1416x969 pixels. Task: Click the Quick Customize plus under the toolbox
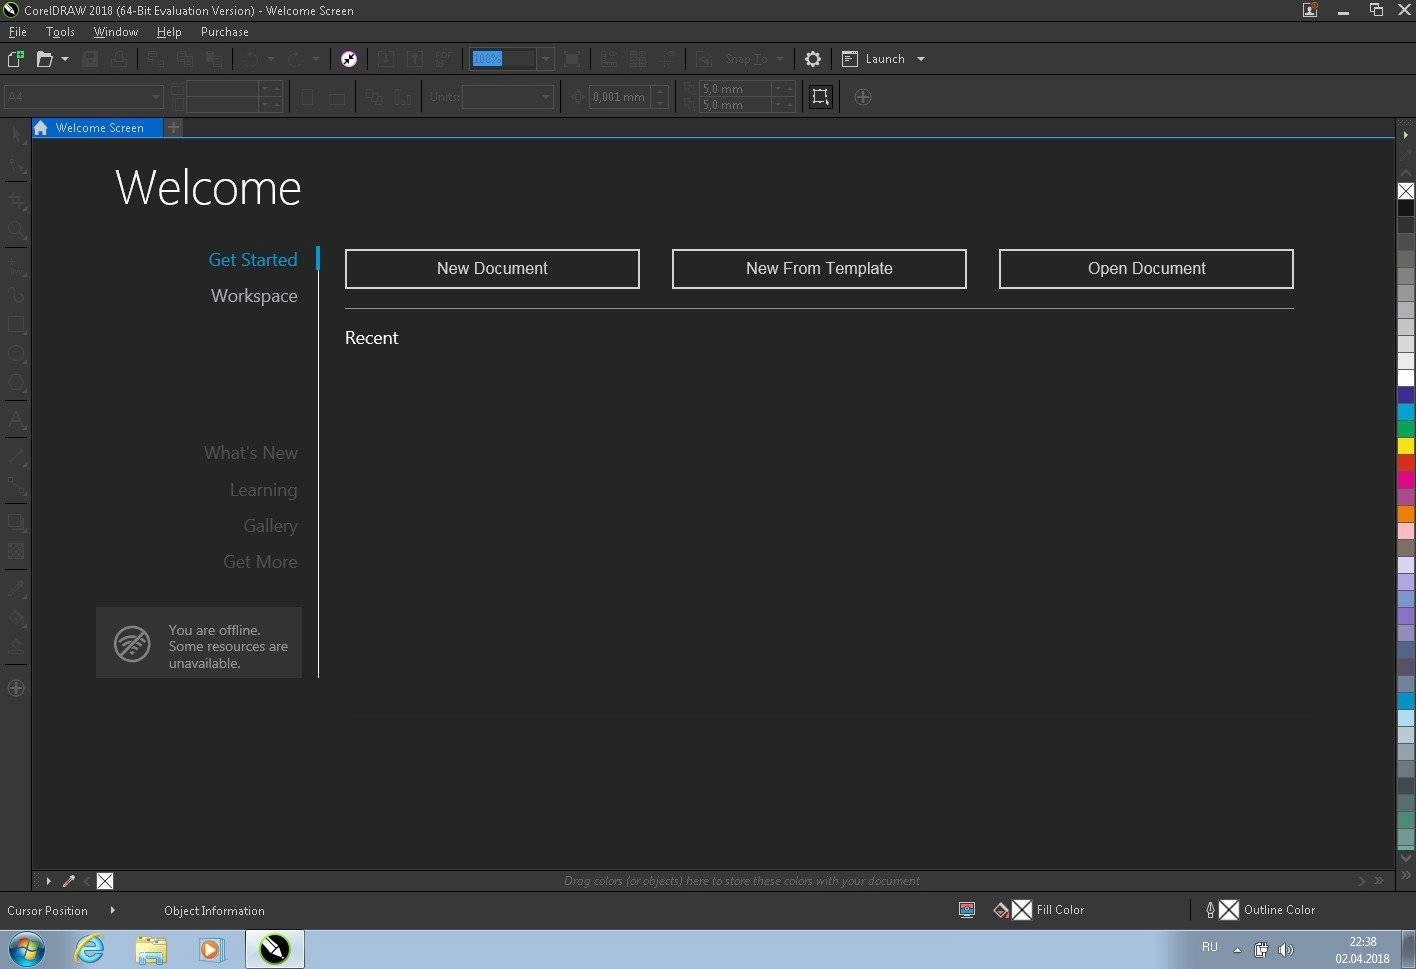[x=16, y=688]
